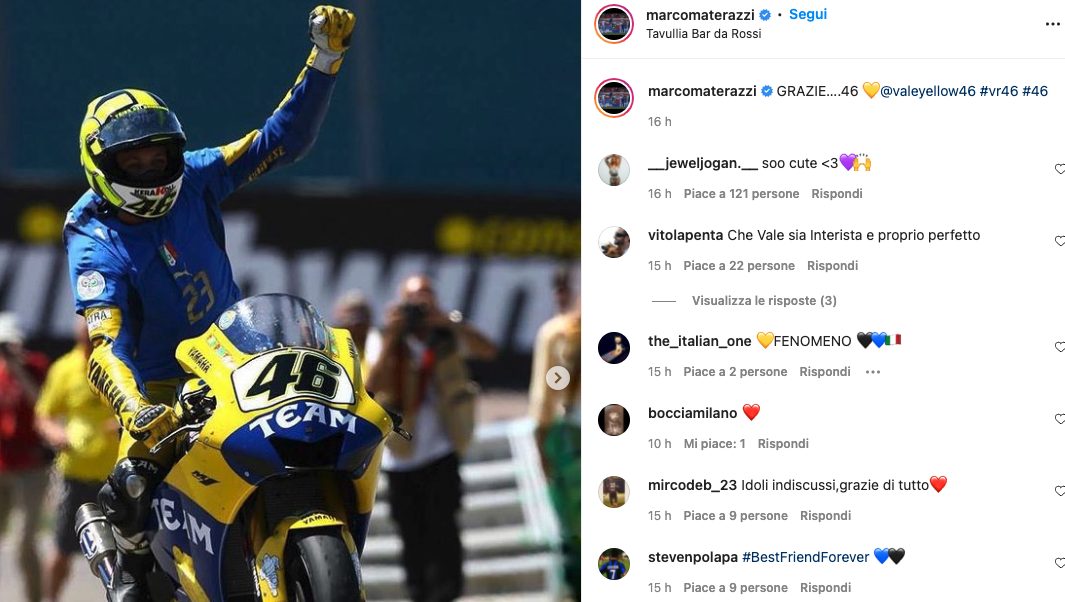Reply to vitolapenta via Rispondi
This screenshot has width=1065, height=602.
coord(832,266)
